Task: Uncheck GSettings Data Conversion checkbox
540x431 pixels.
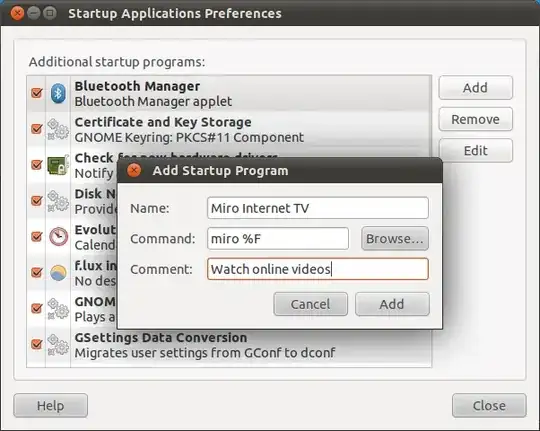Action: tap(37, 344)
